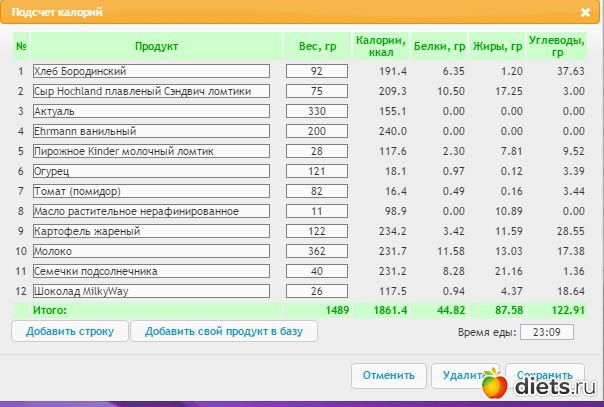Select the Актуаль weight field 330
Screen dimensions: 604x407
317,111
